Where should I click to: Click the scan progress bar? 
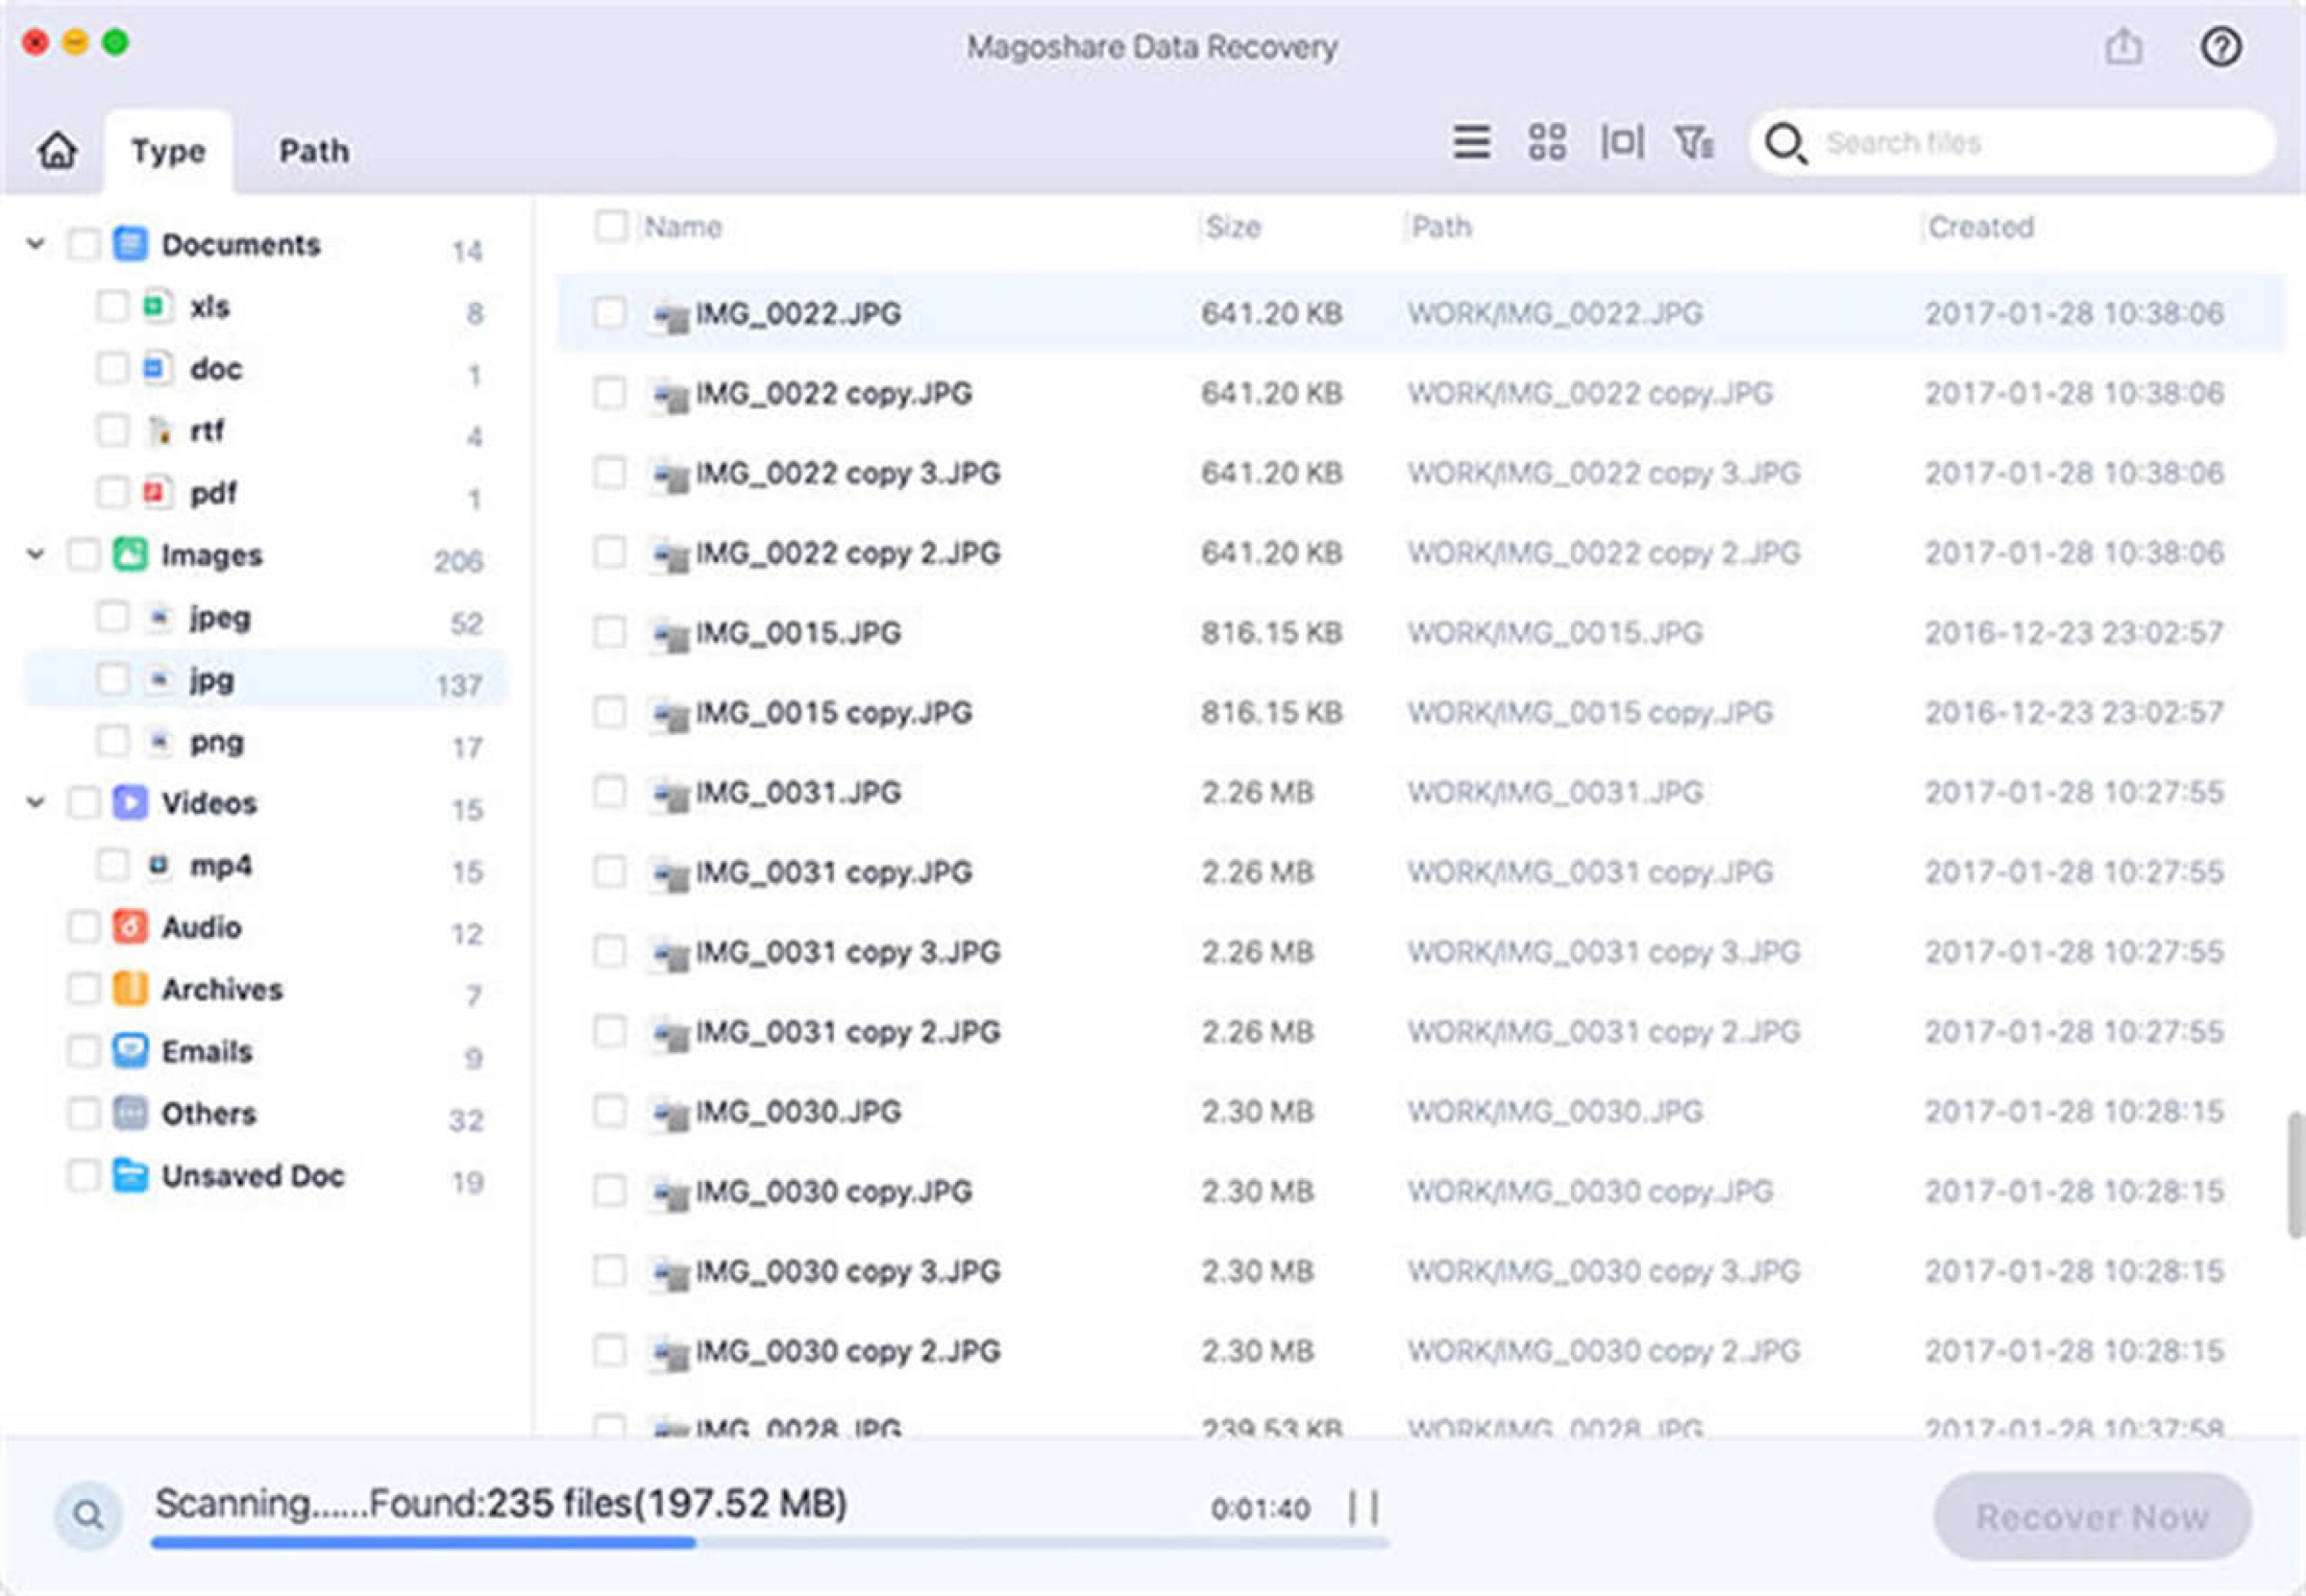point(769,1543)
